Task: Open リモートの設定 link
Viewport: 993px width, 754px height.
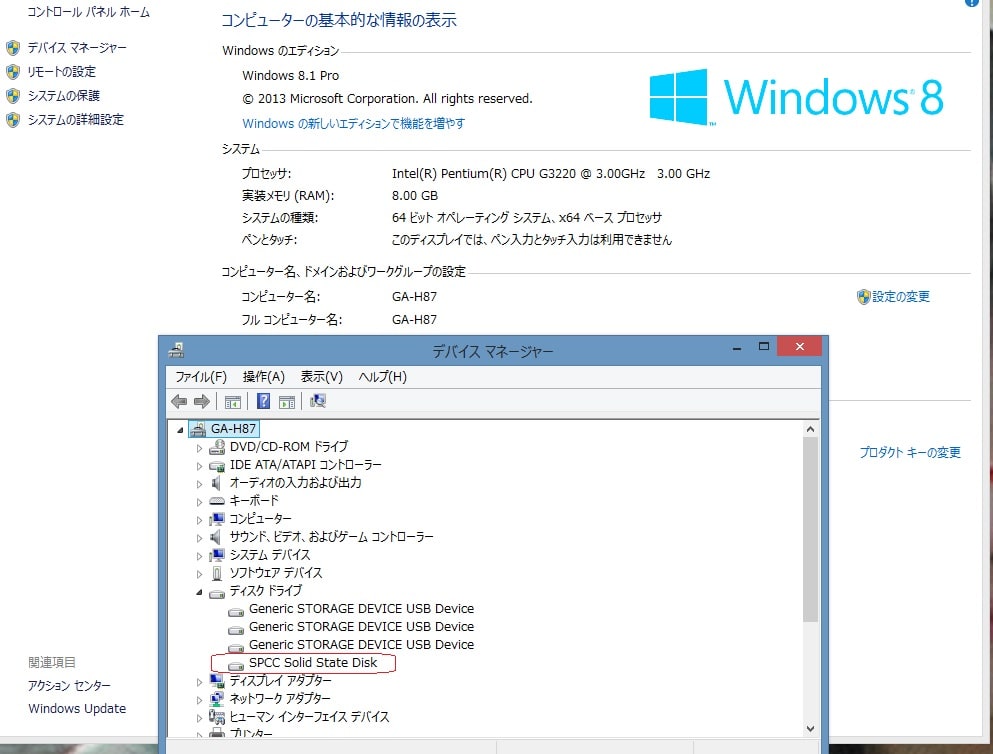Action: (62, 72)
